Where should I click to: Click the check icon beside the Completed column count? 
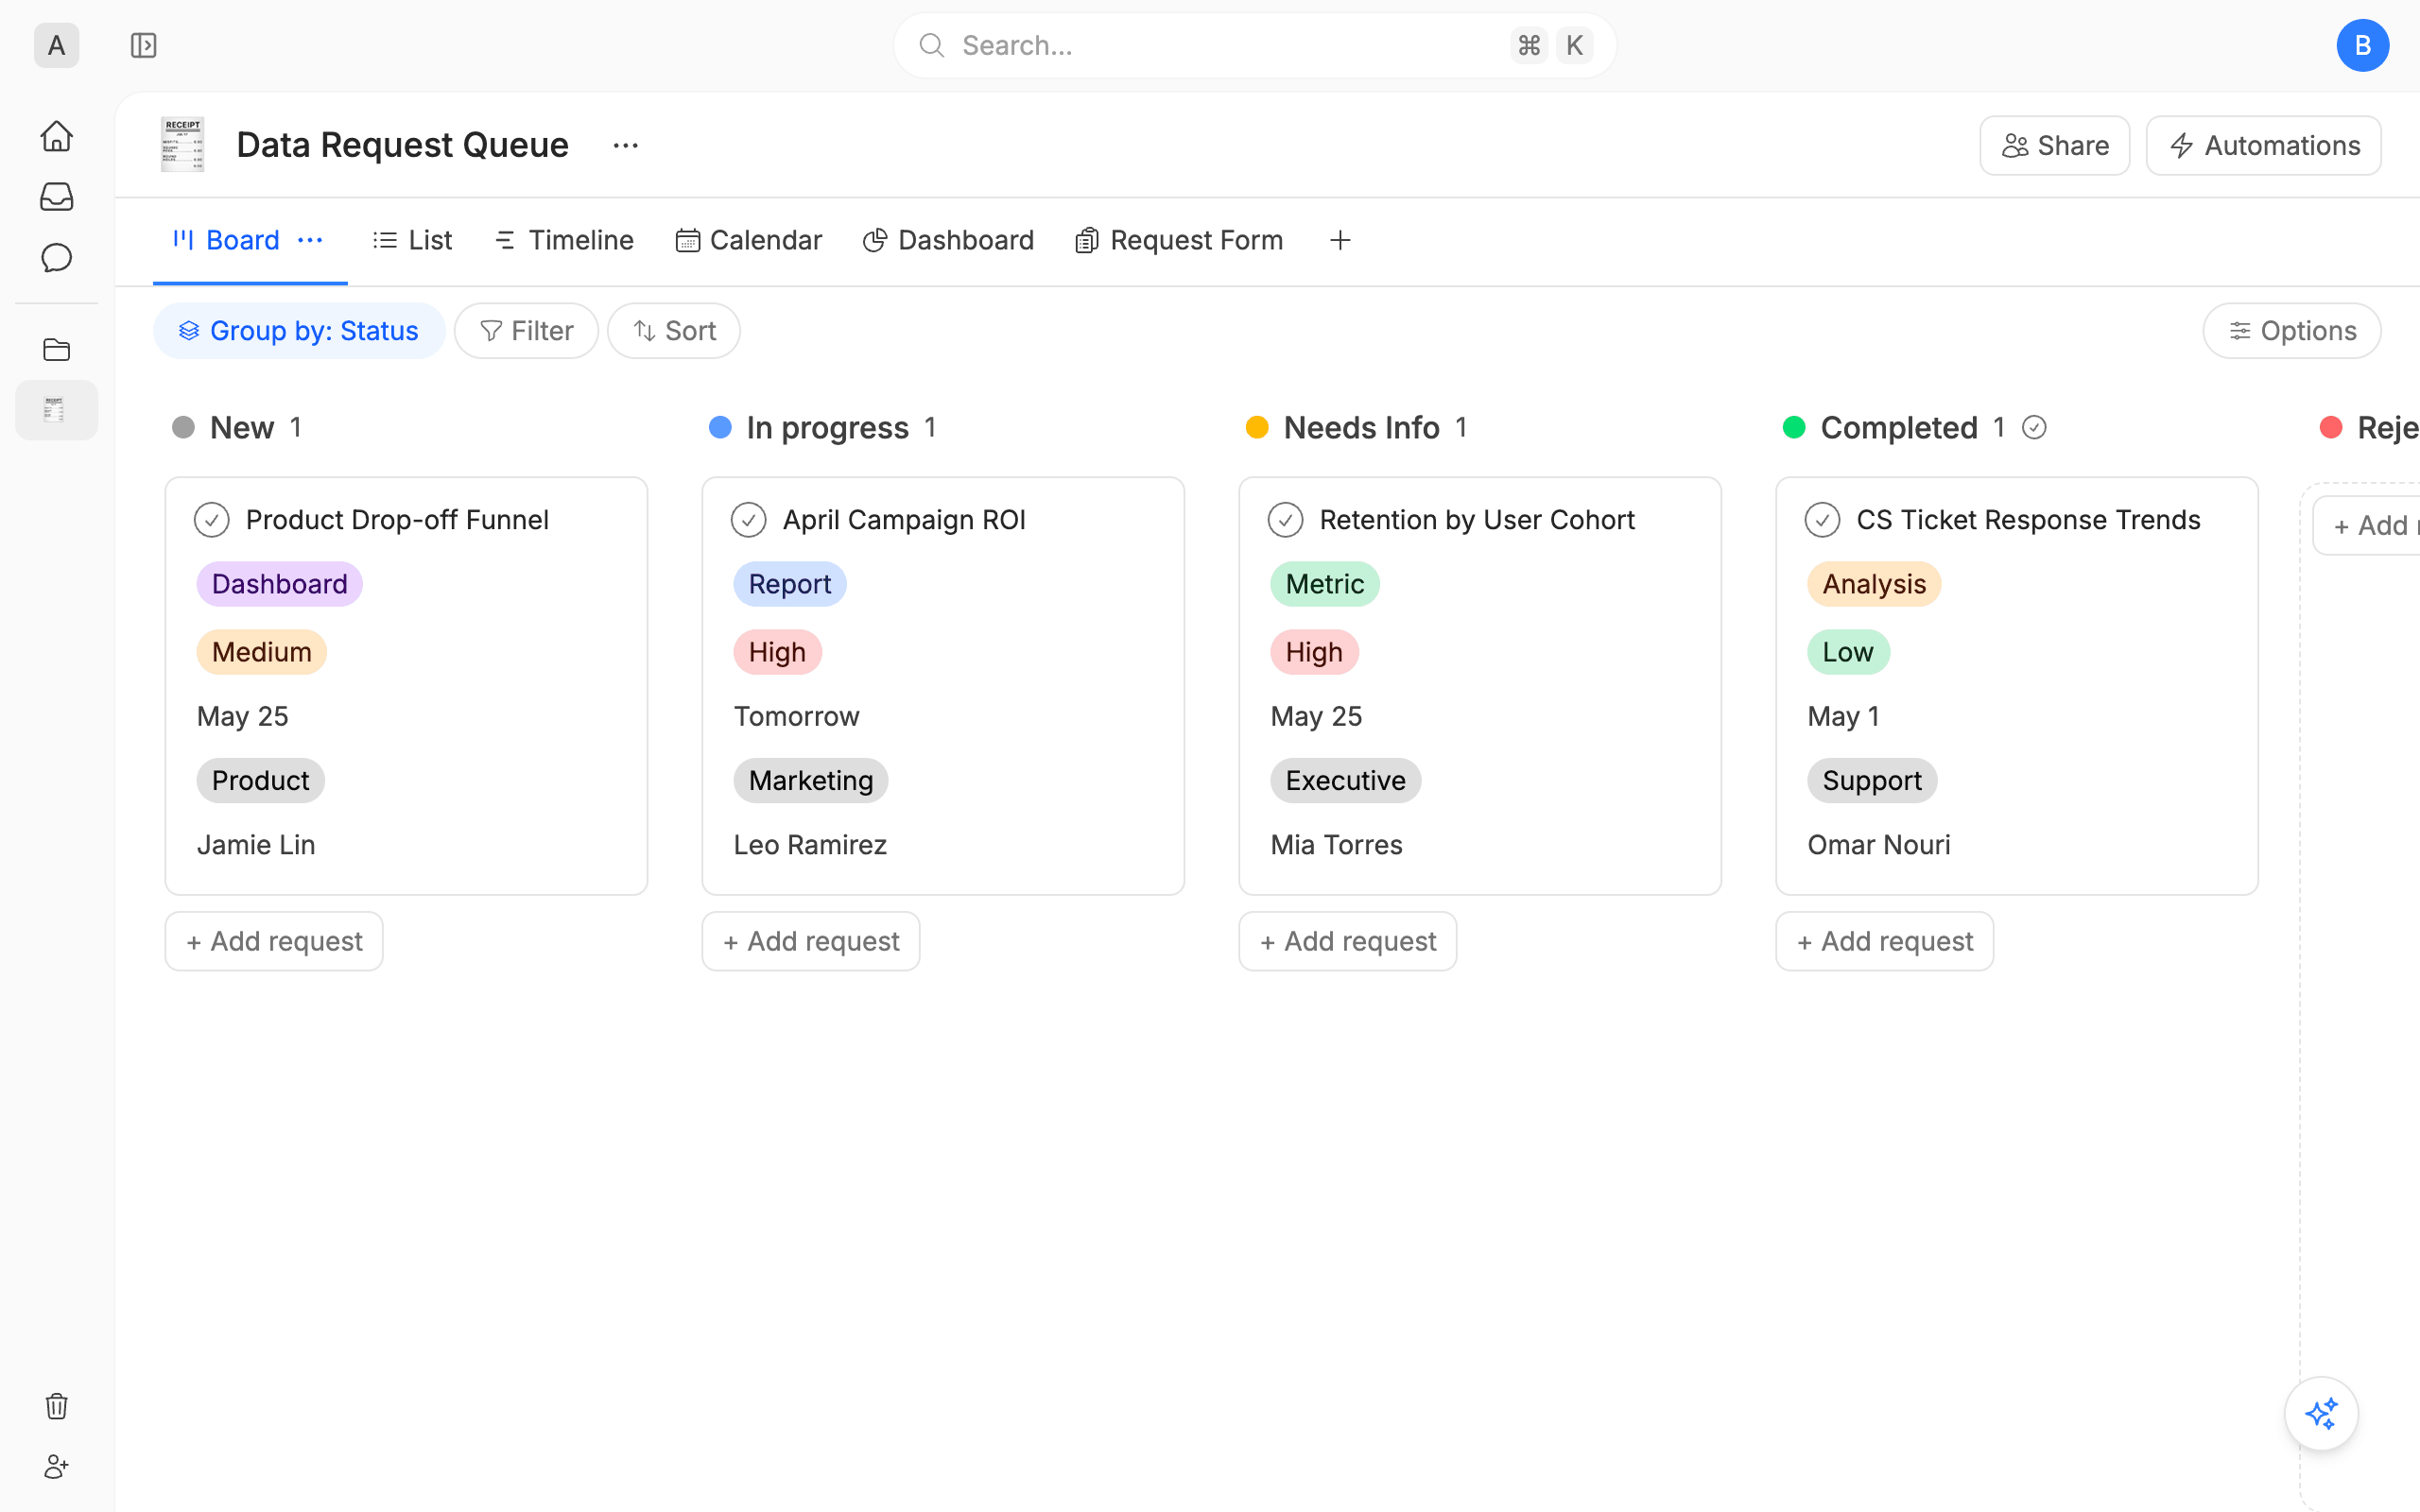click(2034, 428)
